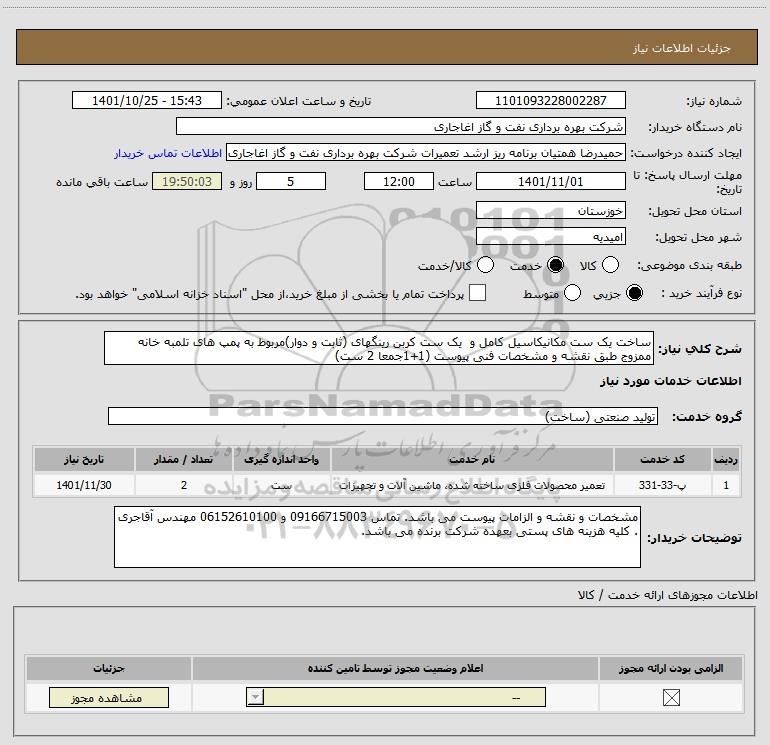Click the service name cell تعمیر محصولات فلزی
Viewport: 770px width, 745px height.
click(472, 485)
